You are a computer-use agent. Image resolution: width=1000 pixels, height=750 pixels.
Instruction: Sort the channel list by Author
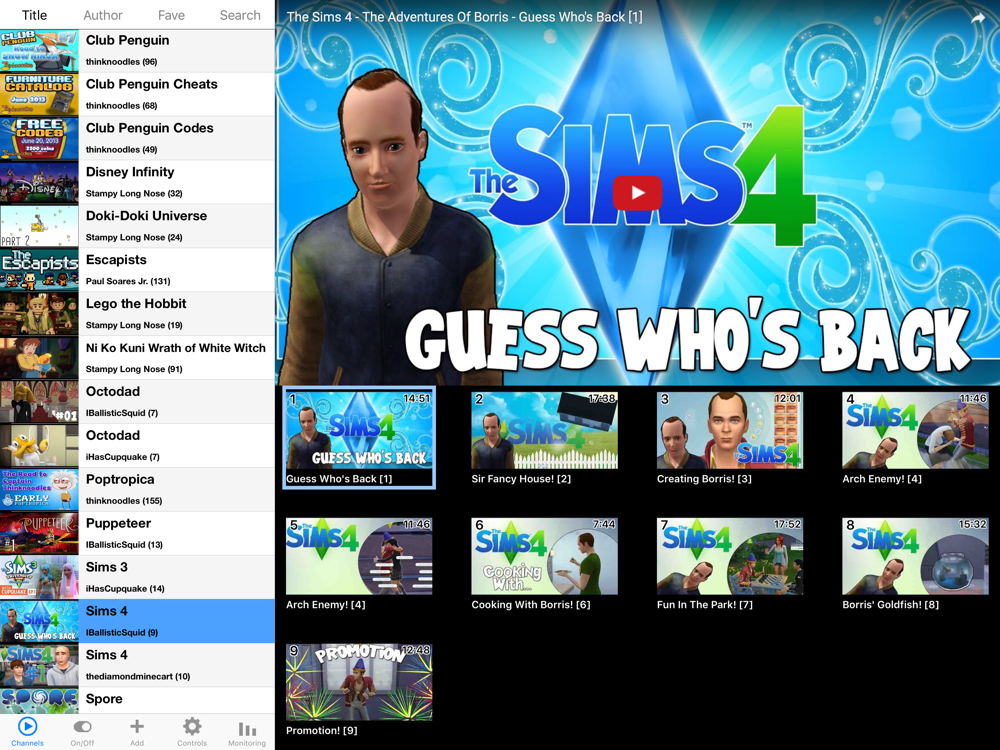103,15
